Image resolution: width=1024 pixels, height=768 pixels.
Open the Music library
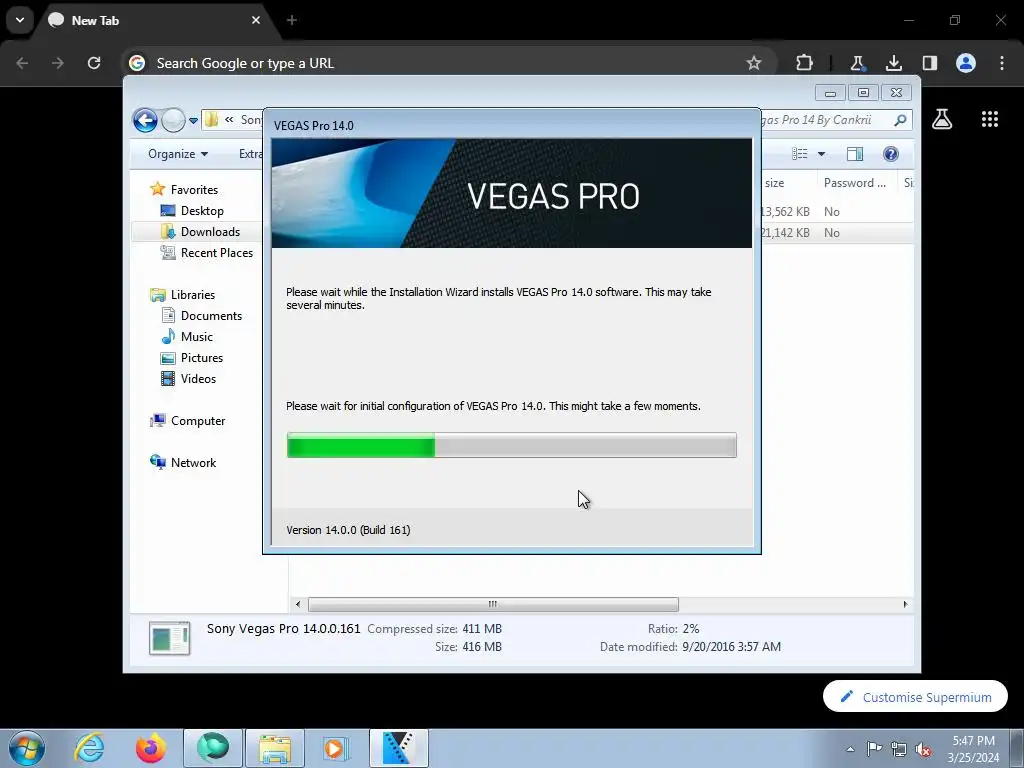[x=197, y=337]
